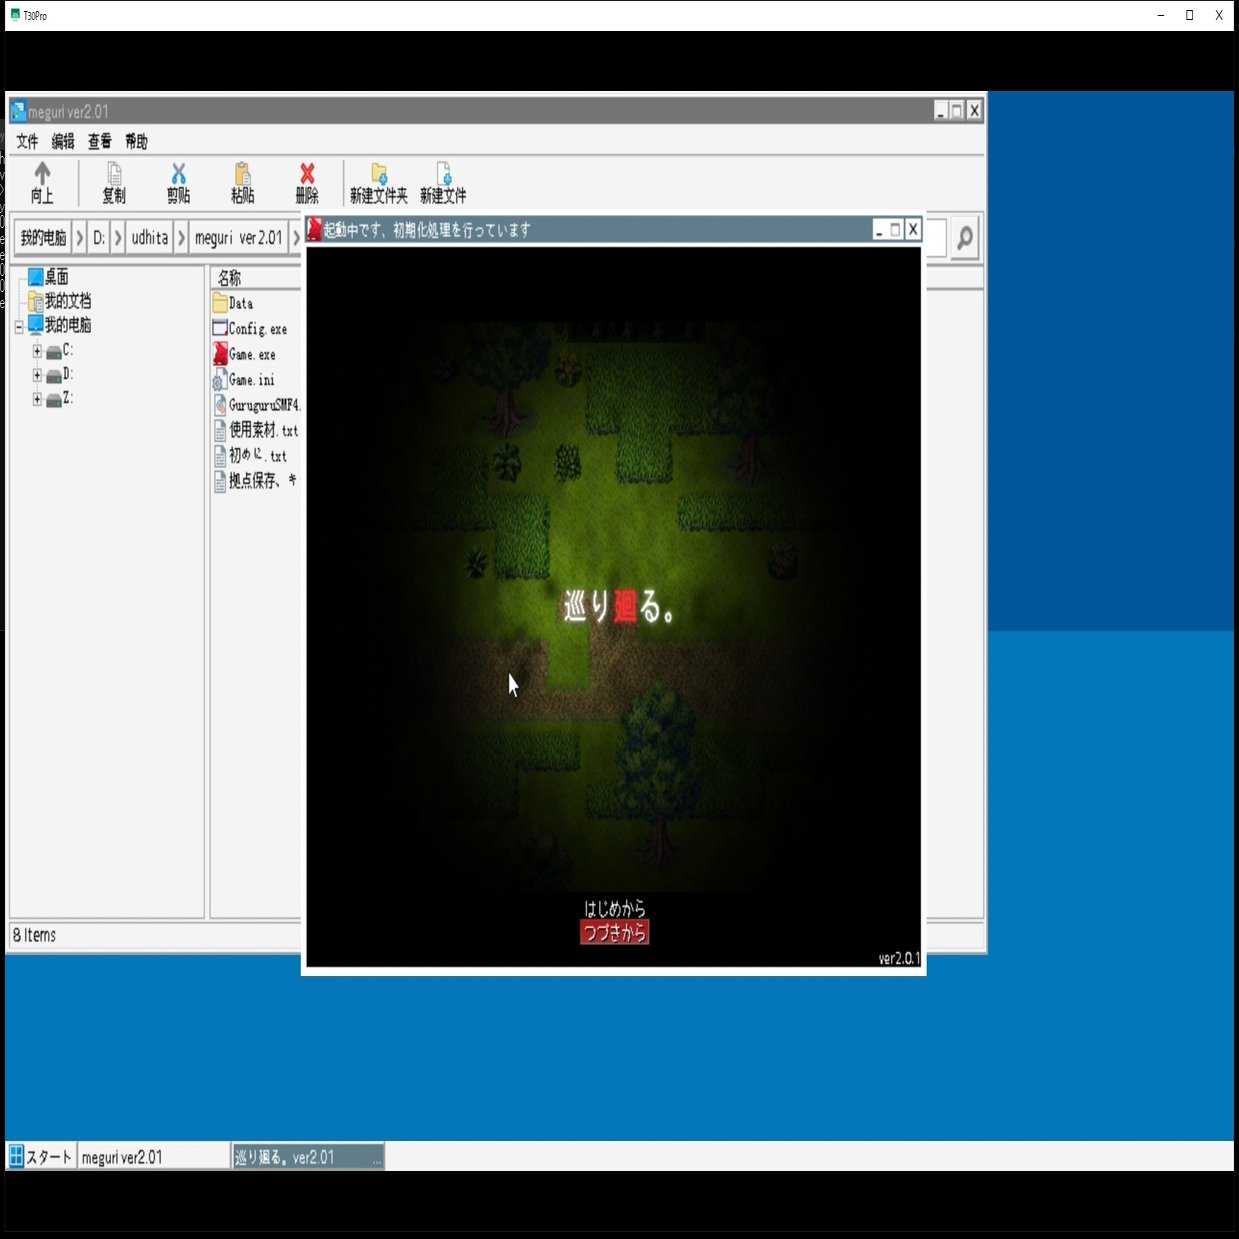Click the Cut (剪贴) scissors icon
Screen dimensions: 1239x1239
pos(178,174)
